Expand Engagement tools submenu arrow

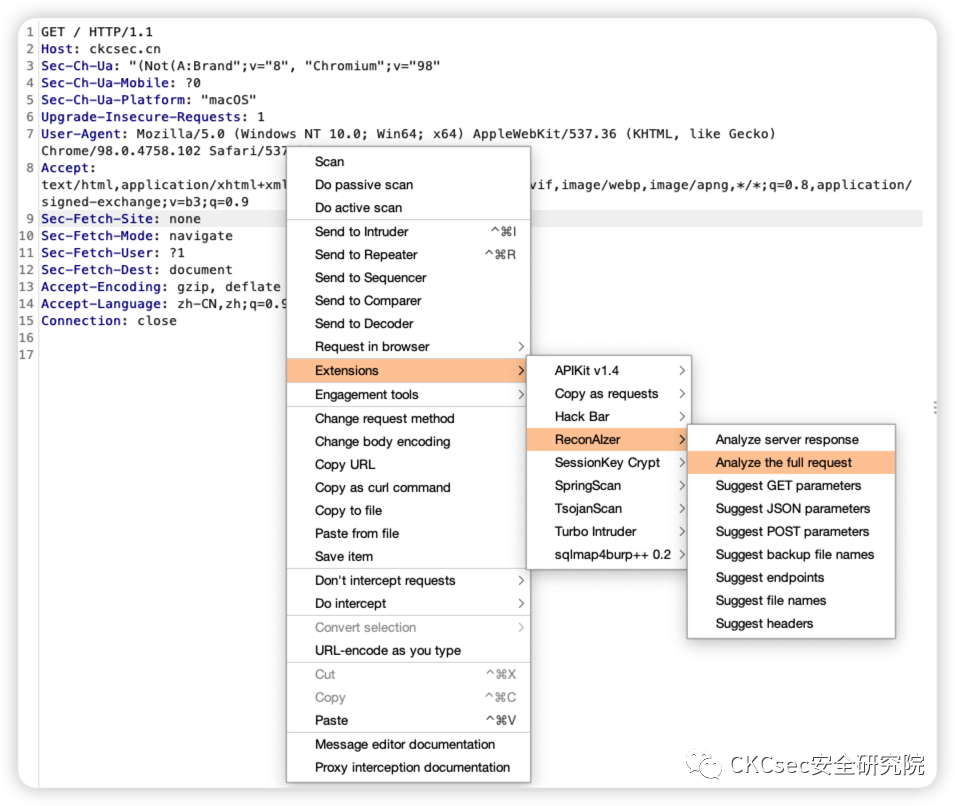pos(521,395)
